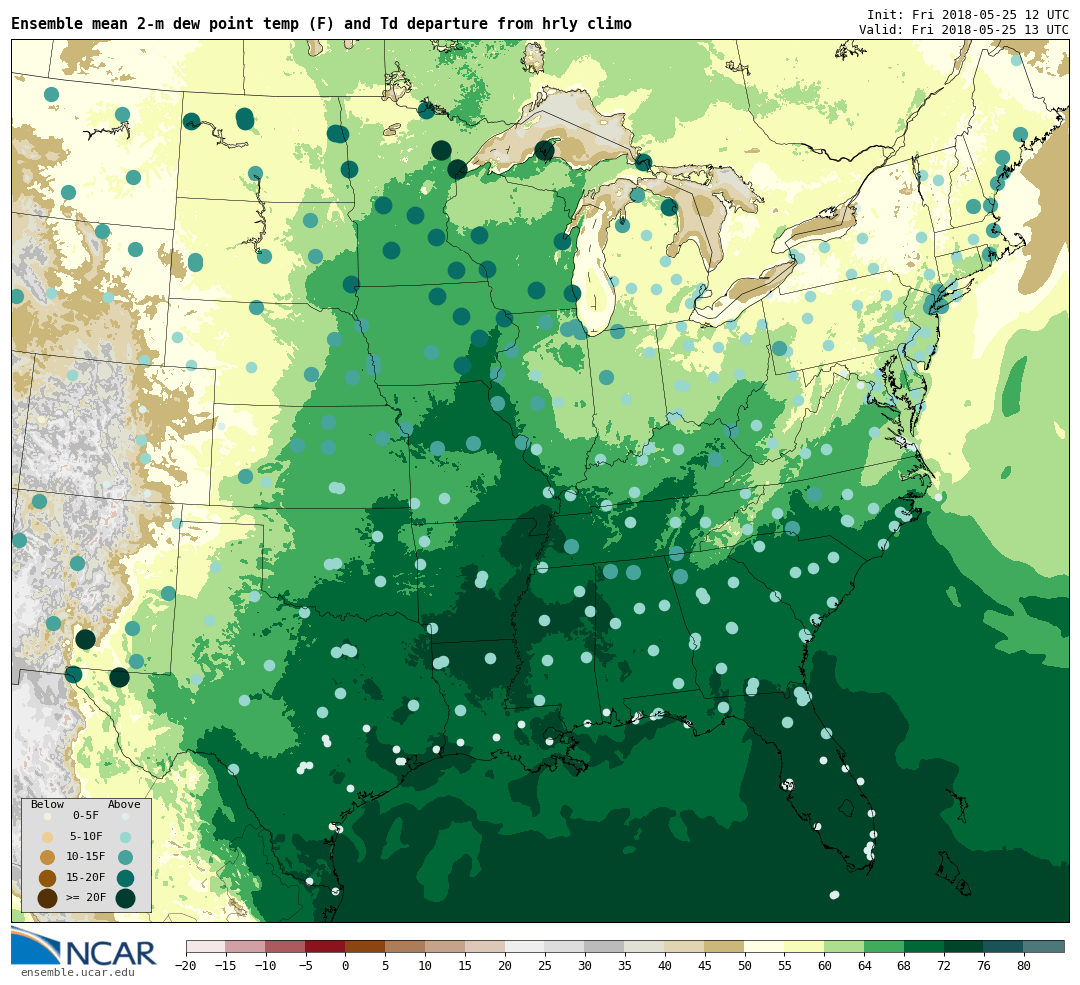This screenshot has height=985, width=1080.
Task: Click the ensemble.ucar.edu text
Action: (x=78, y=973)
